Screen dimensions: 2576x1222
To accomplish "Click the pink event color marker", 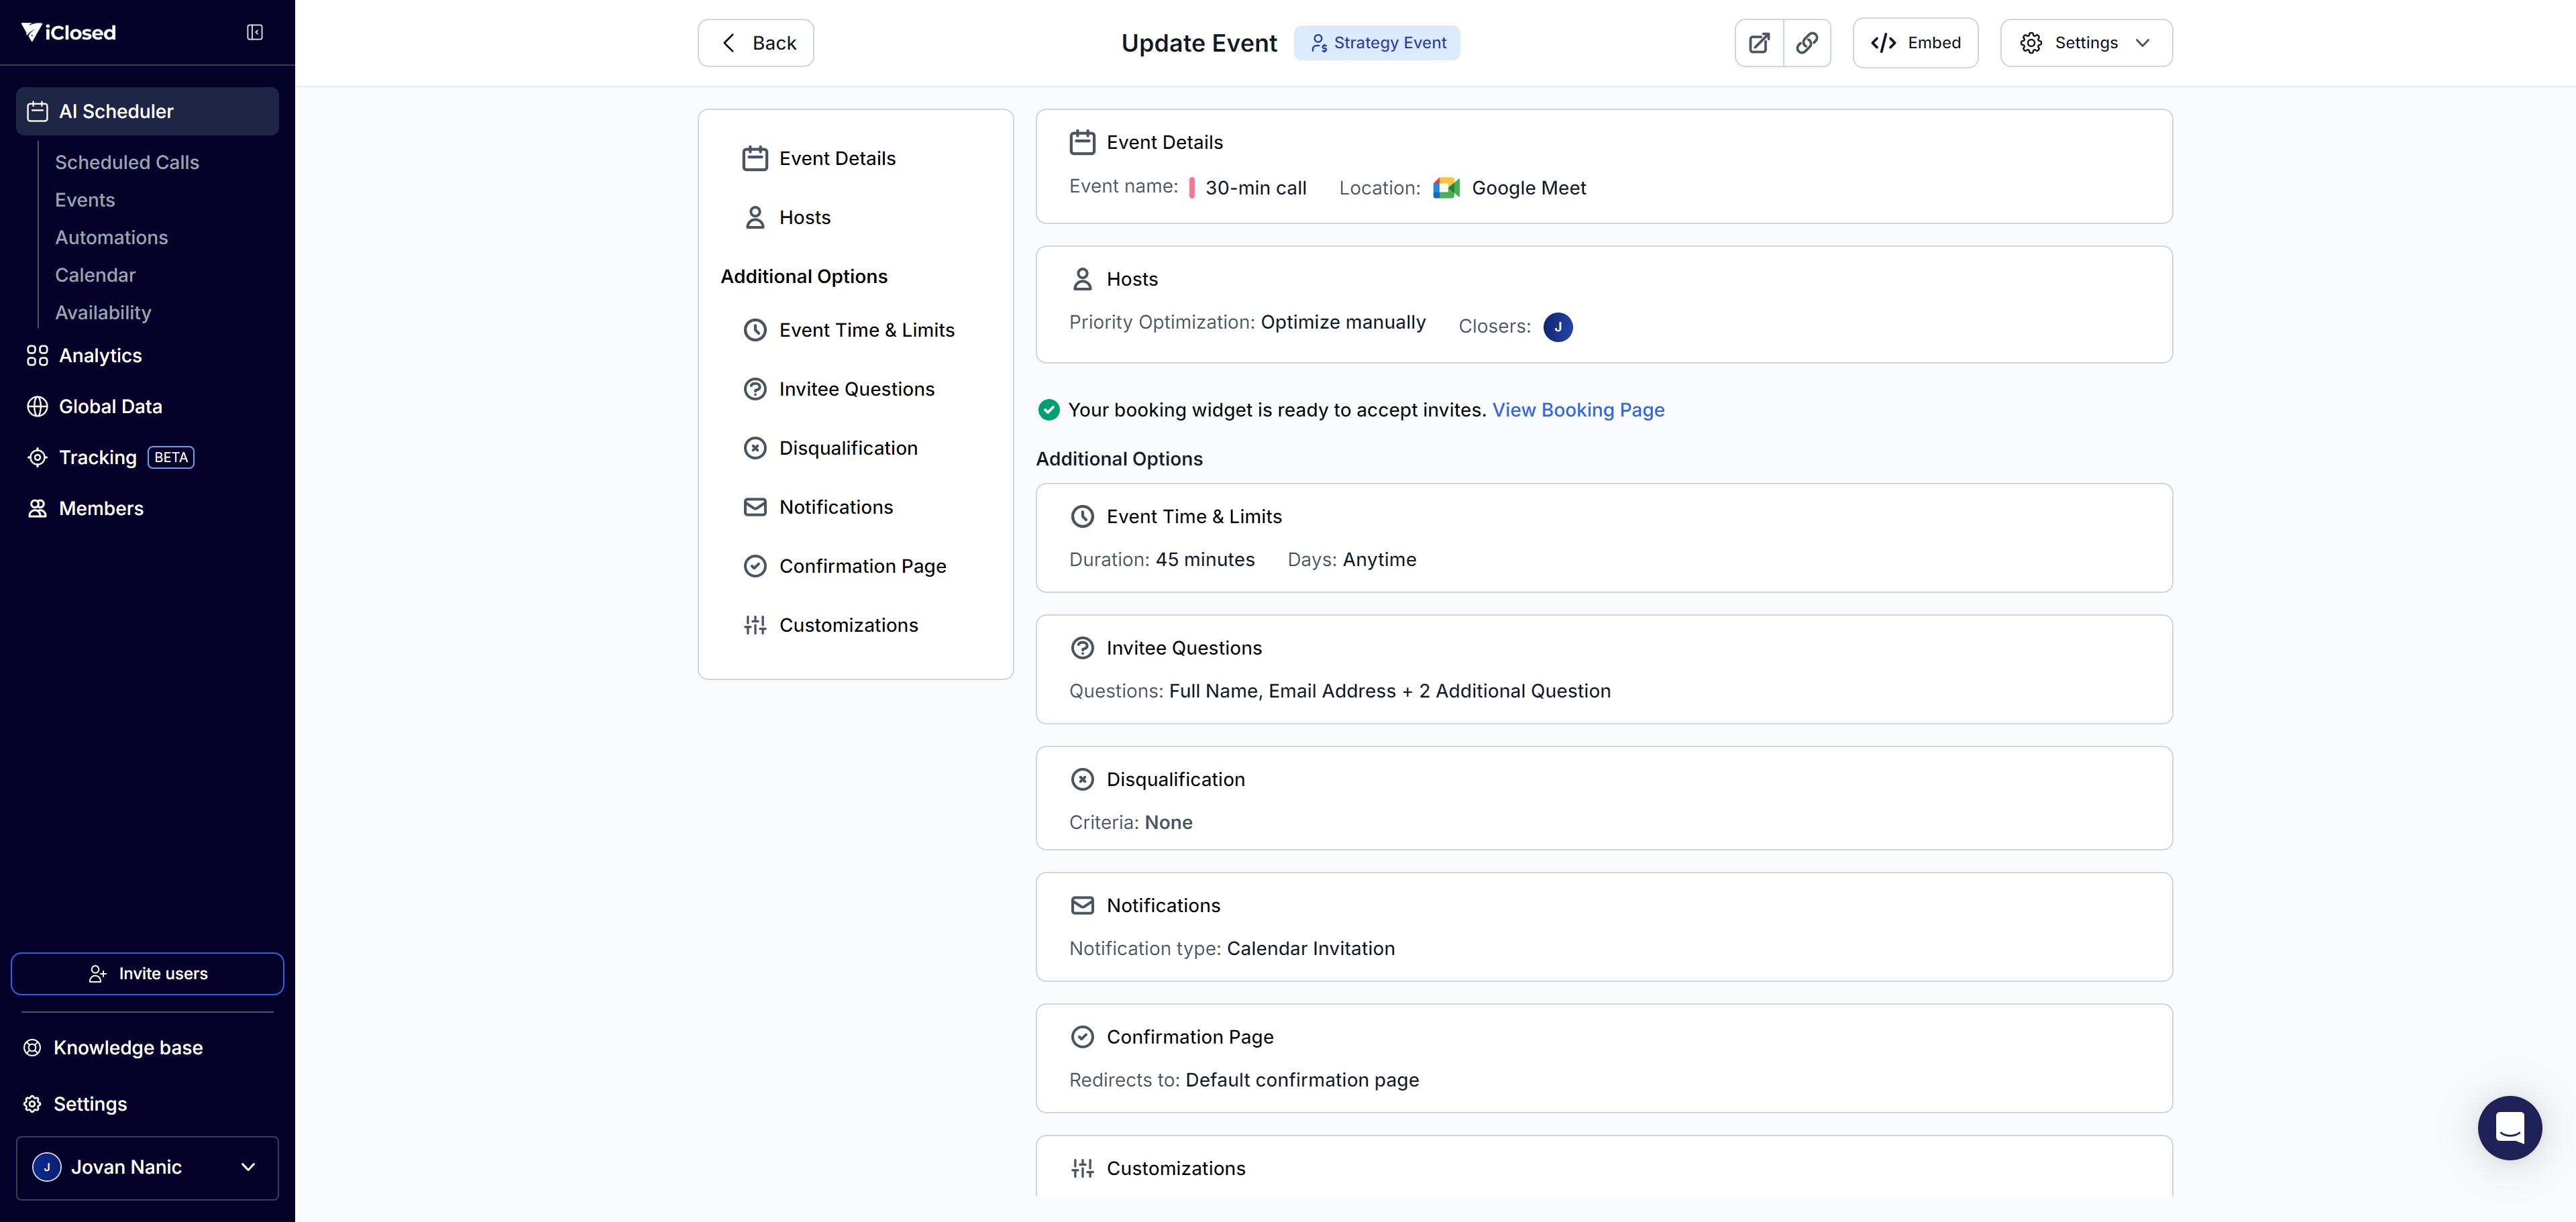I will [1191, 188].
